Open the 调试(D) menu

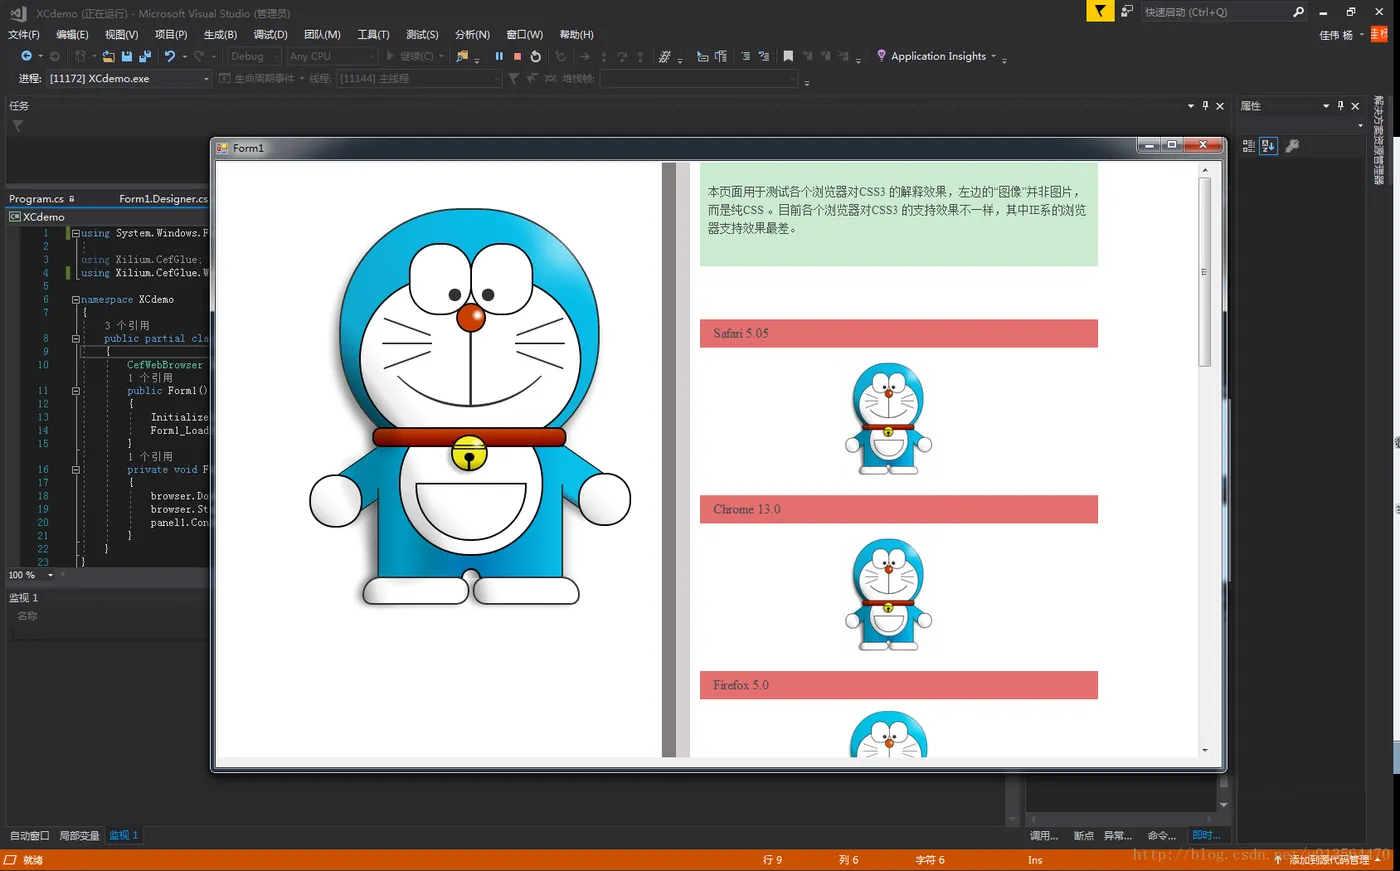(x=268, y=34)
